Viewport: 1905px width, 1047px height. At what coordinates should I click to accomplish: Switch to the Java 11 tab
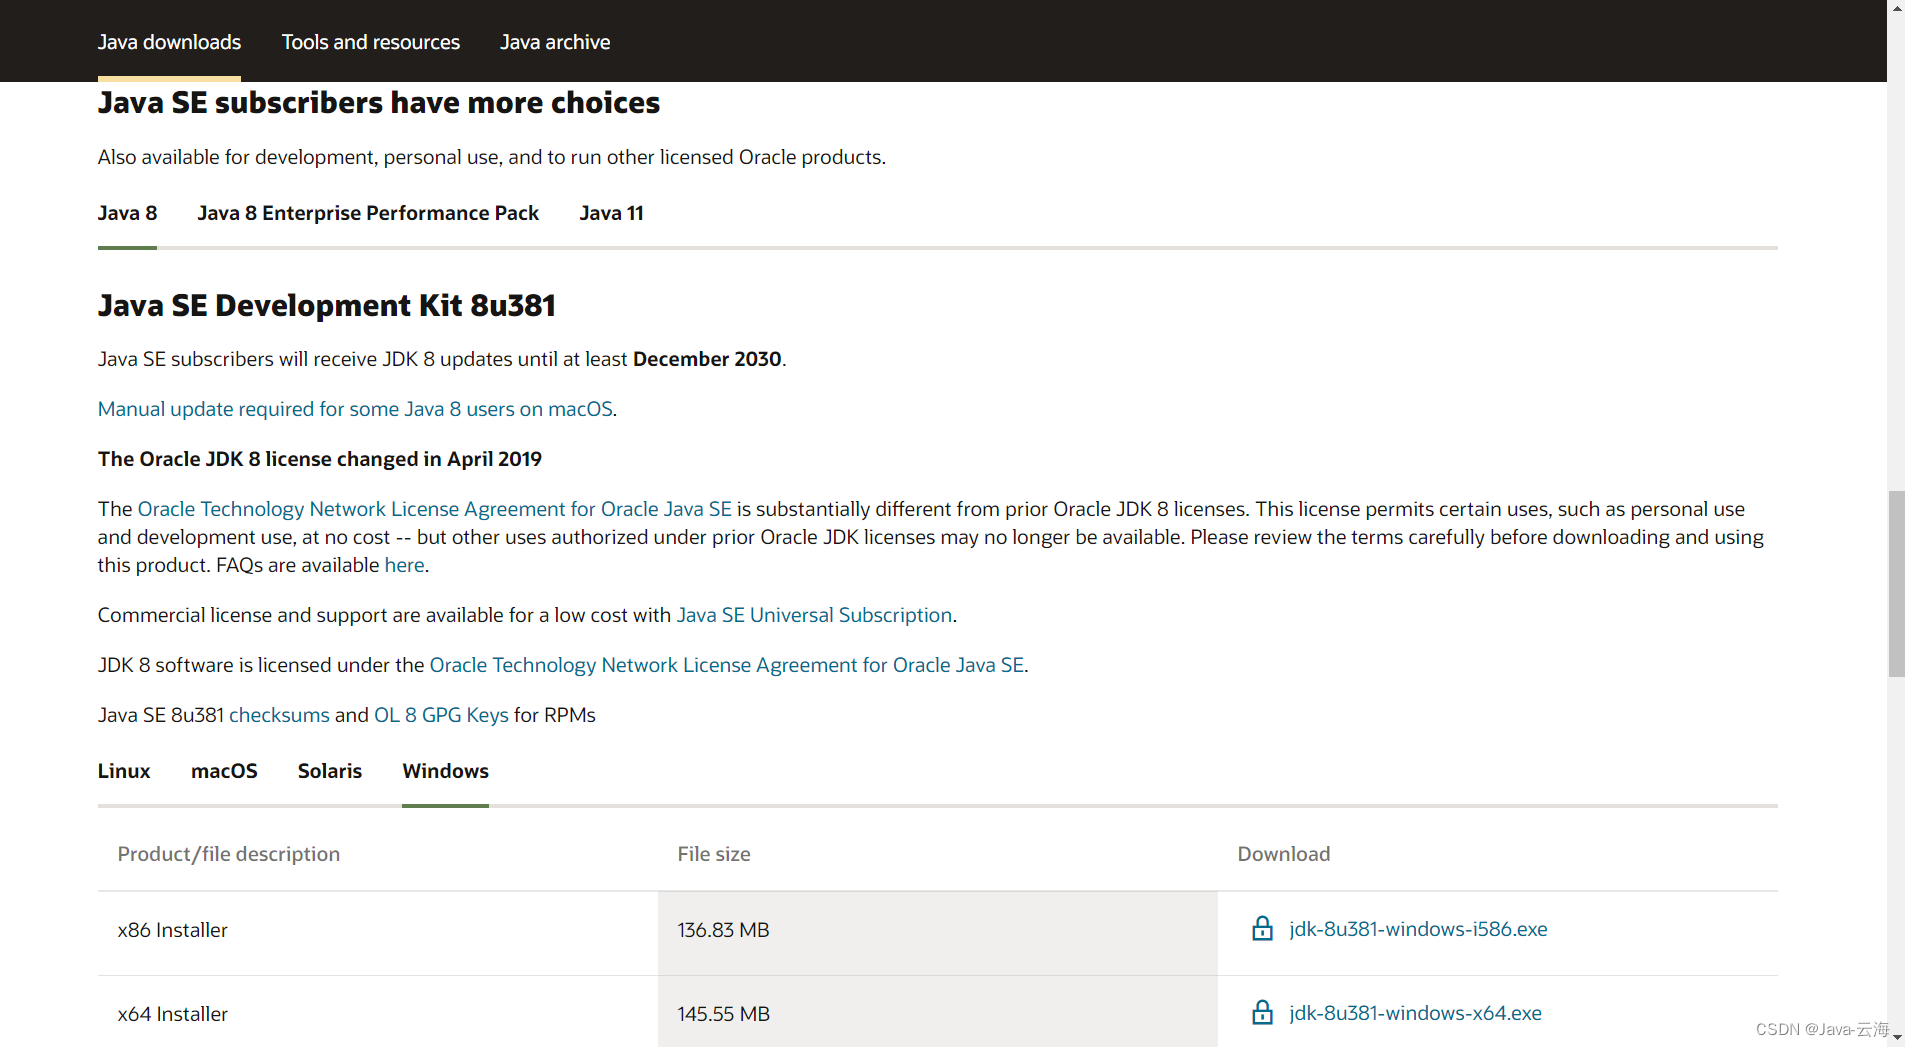611,213
